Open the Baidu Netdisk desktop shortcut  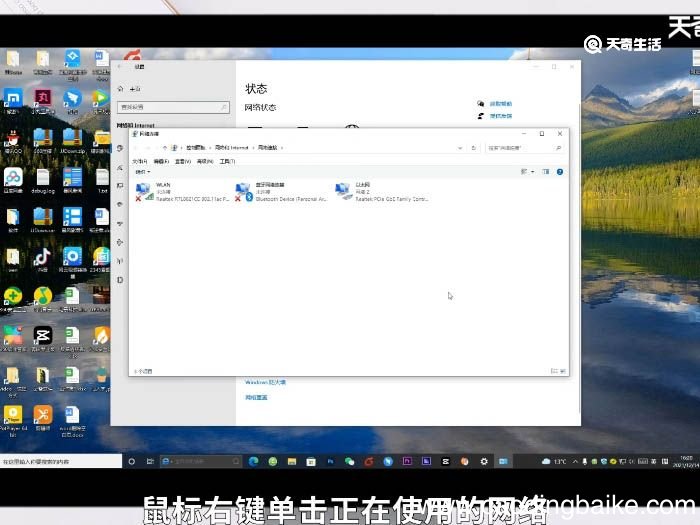click(x=13, y=181)
